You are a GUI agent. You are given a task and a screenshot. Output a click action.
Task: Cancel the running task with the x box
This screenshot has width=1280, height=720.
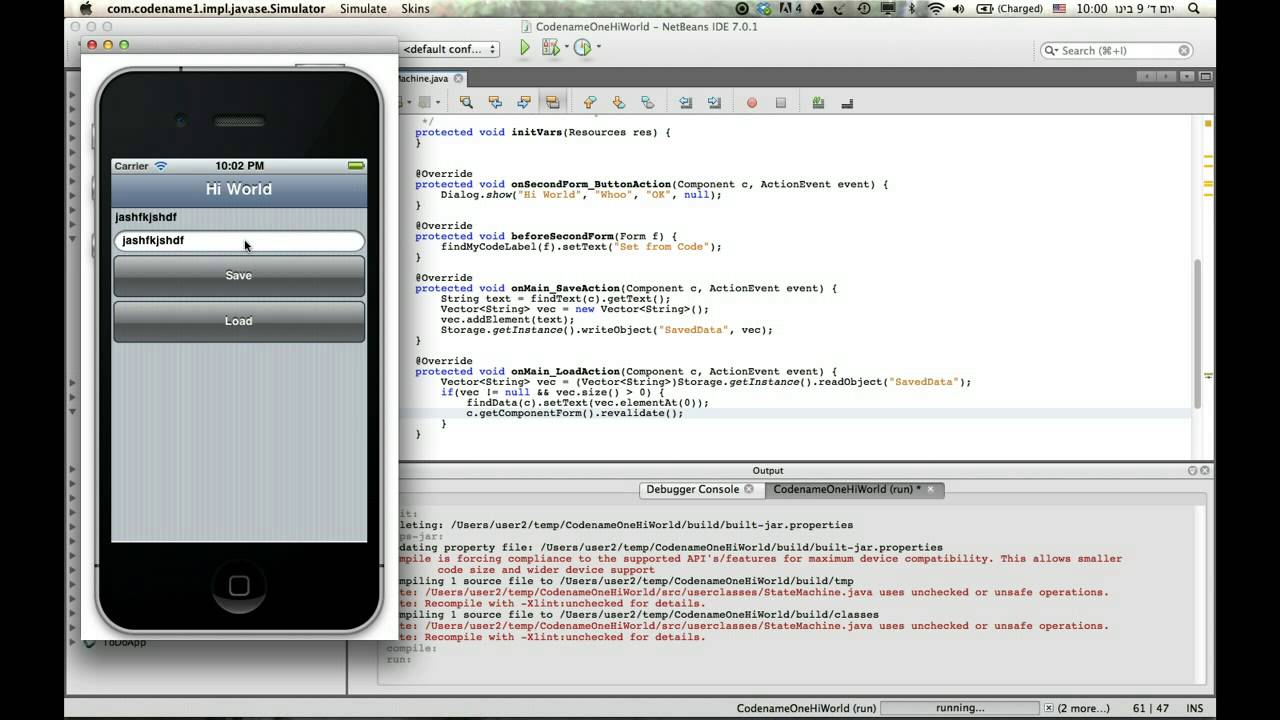(1046, 708)
